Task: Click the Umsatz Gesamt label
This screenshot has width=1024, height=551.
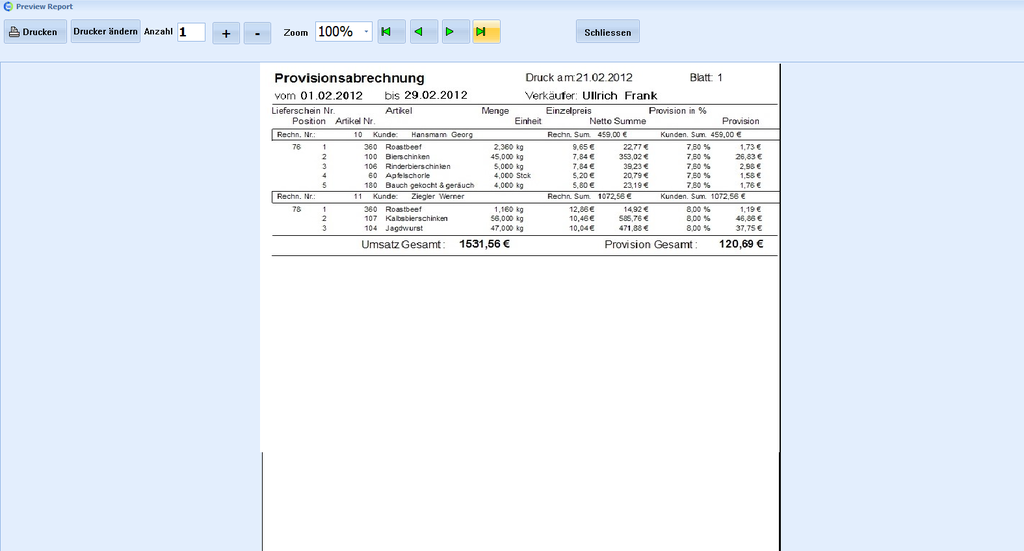Action: pyautogui.click(x=403, y=245)
